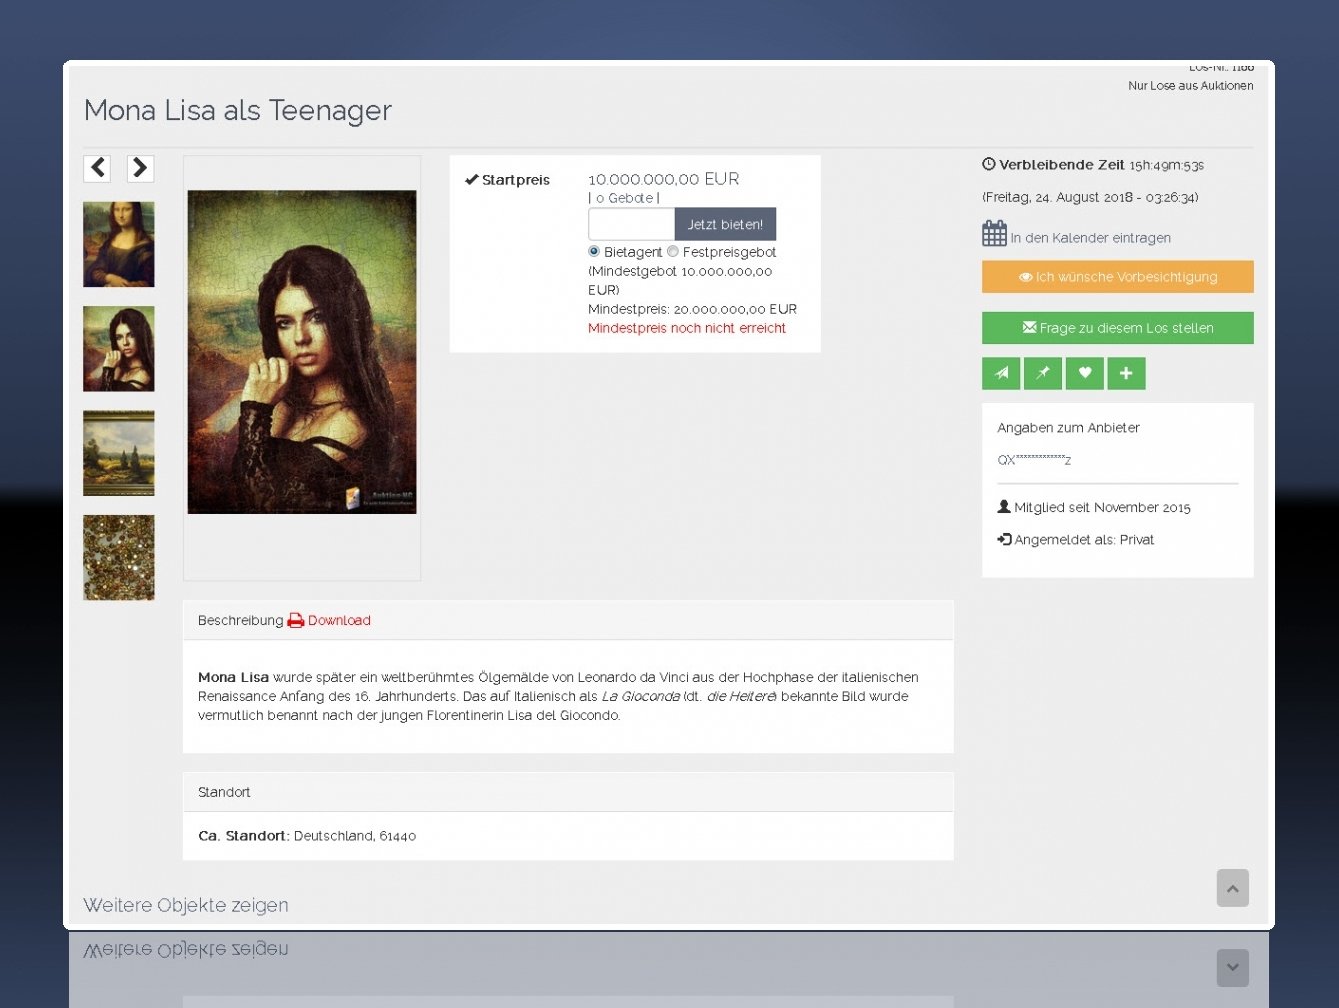Click the Beschreibung section label
Image resolution: width=1339 pixels, height=1008 pixels.
tap(240, 620)
